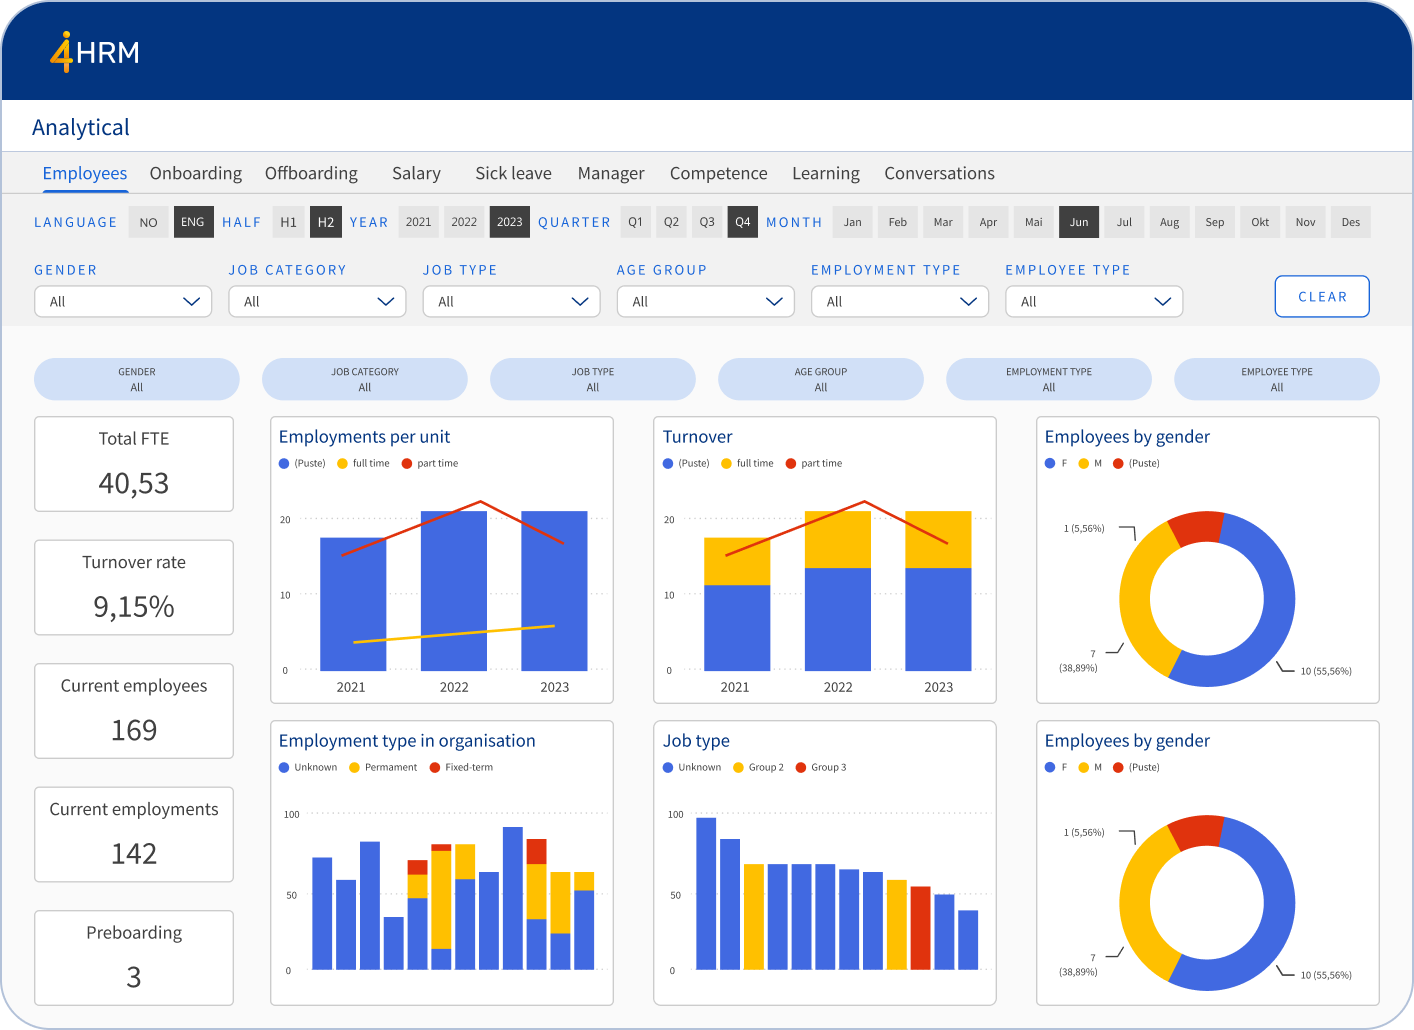Click the Turnover rate card
Screen dimensions: 1414x1030
(134, 587)
